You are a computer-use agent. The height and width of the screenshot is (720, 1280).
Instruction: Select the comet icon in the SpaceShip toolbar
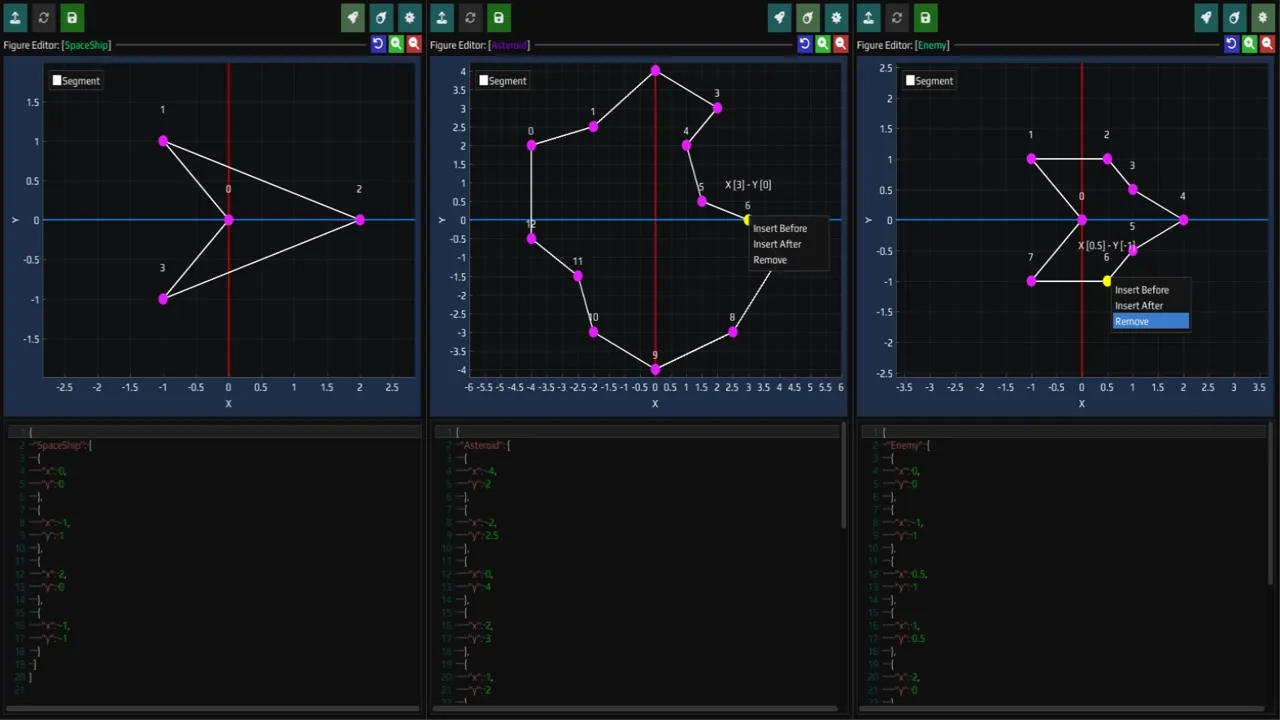(380, 17)
